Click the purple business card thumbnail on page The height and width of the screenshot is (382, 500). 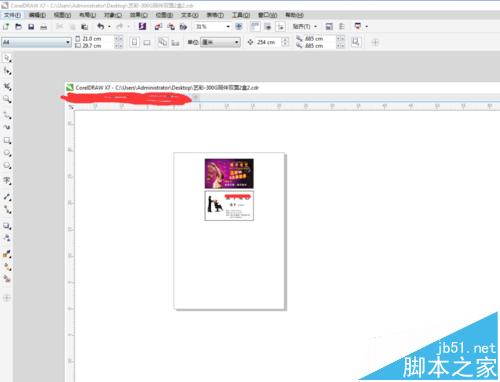coord(229,174)
